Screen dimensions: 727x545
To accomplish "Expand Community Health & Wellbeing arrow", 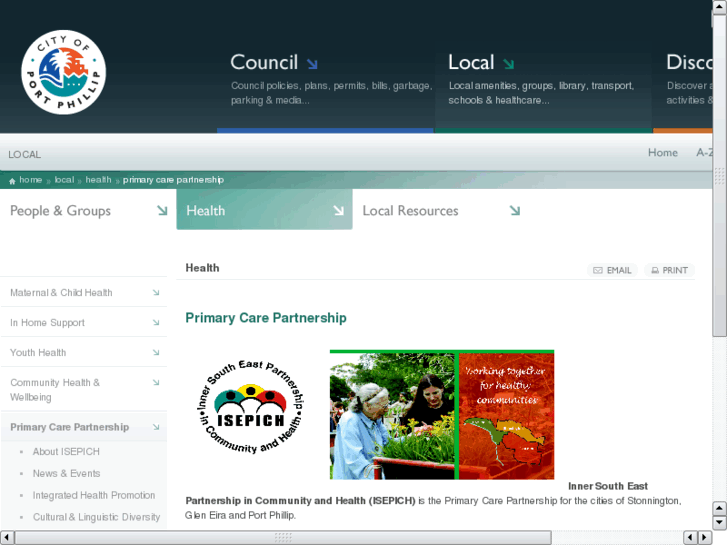I will tap(156, 383).
